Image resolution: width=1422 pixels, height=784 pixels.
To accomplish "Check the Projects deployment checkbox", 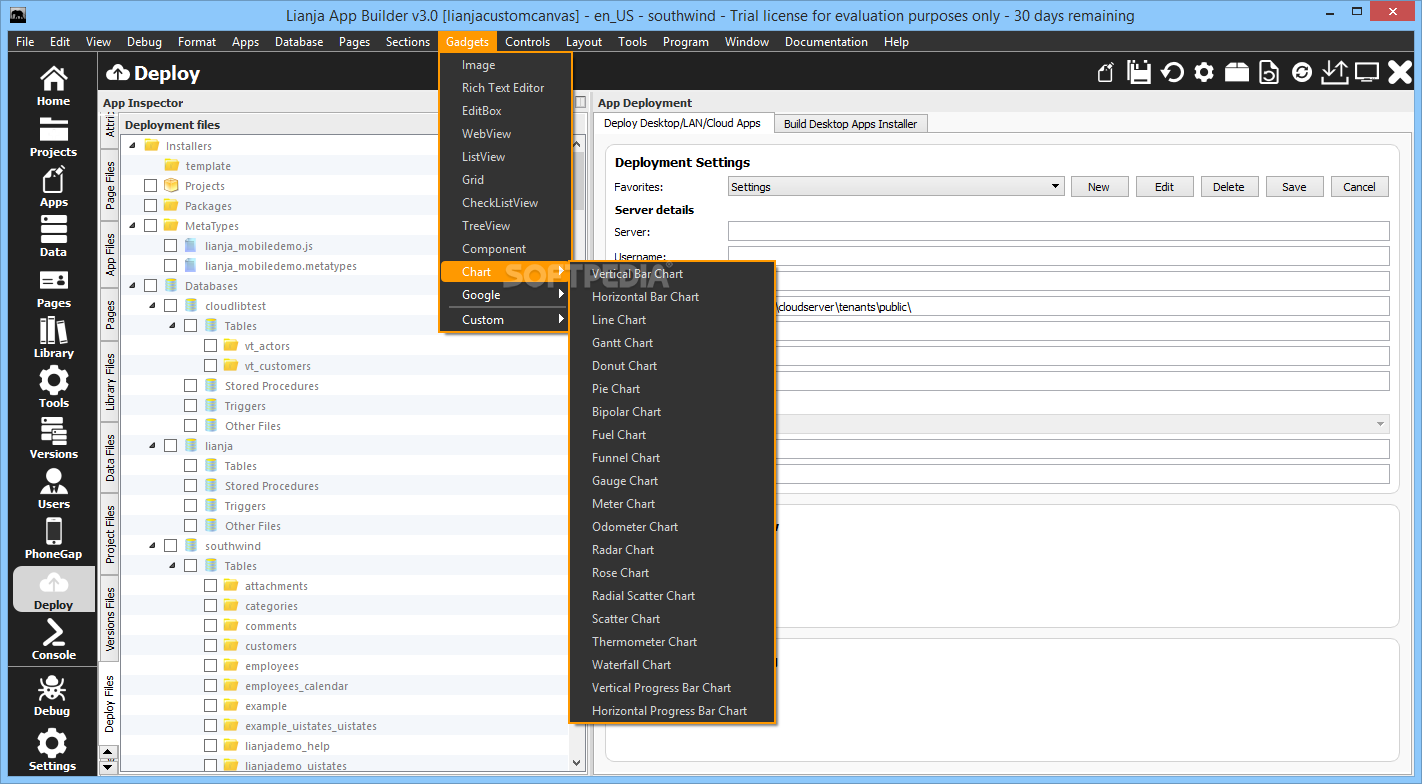I will click(x=150, y=186).
